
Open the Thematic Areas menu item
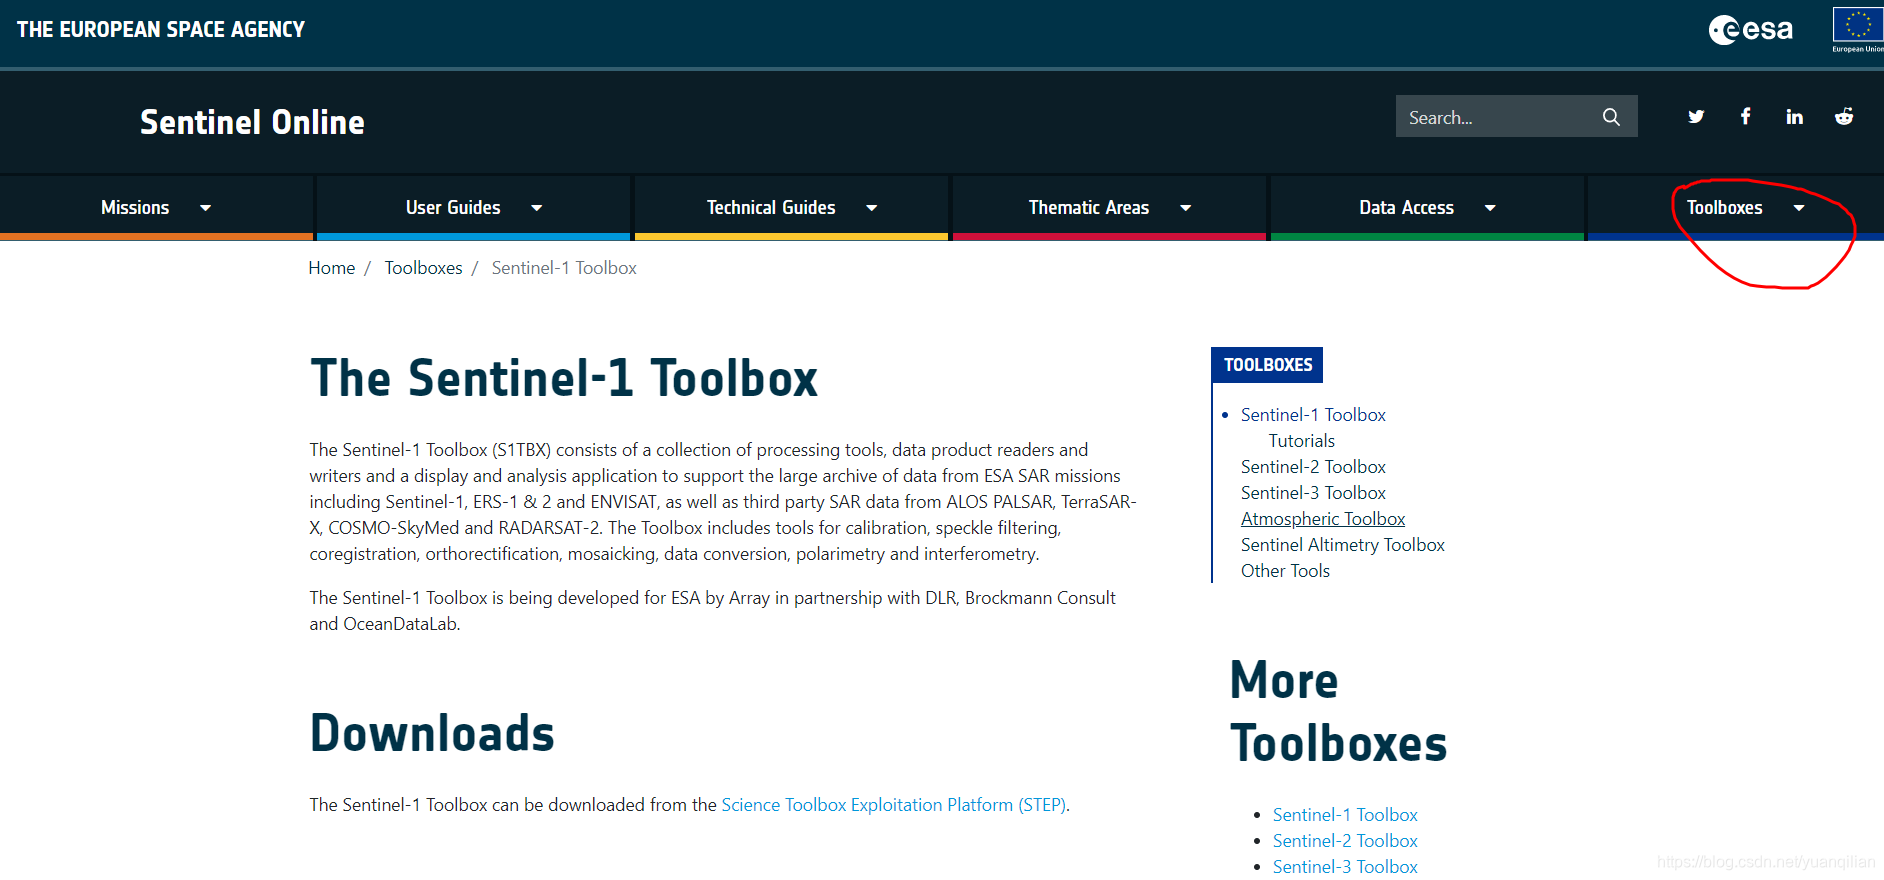pyautogui.click(x=1089, y=208)
